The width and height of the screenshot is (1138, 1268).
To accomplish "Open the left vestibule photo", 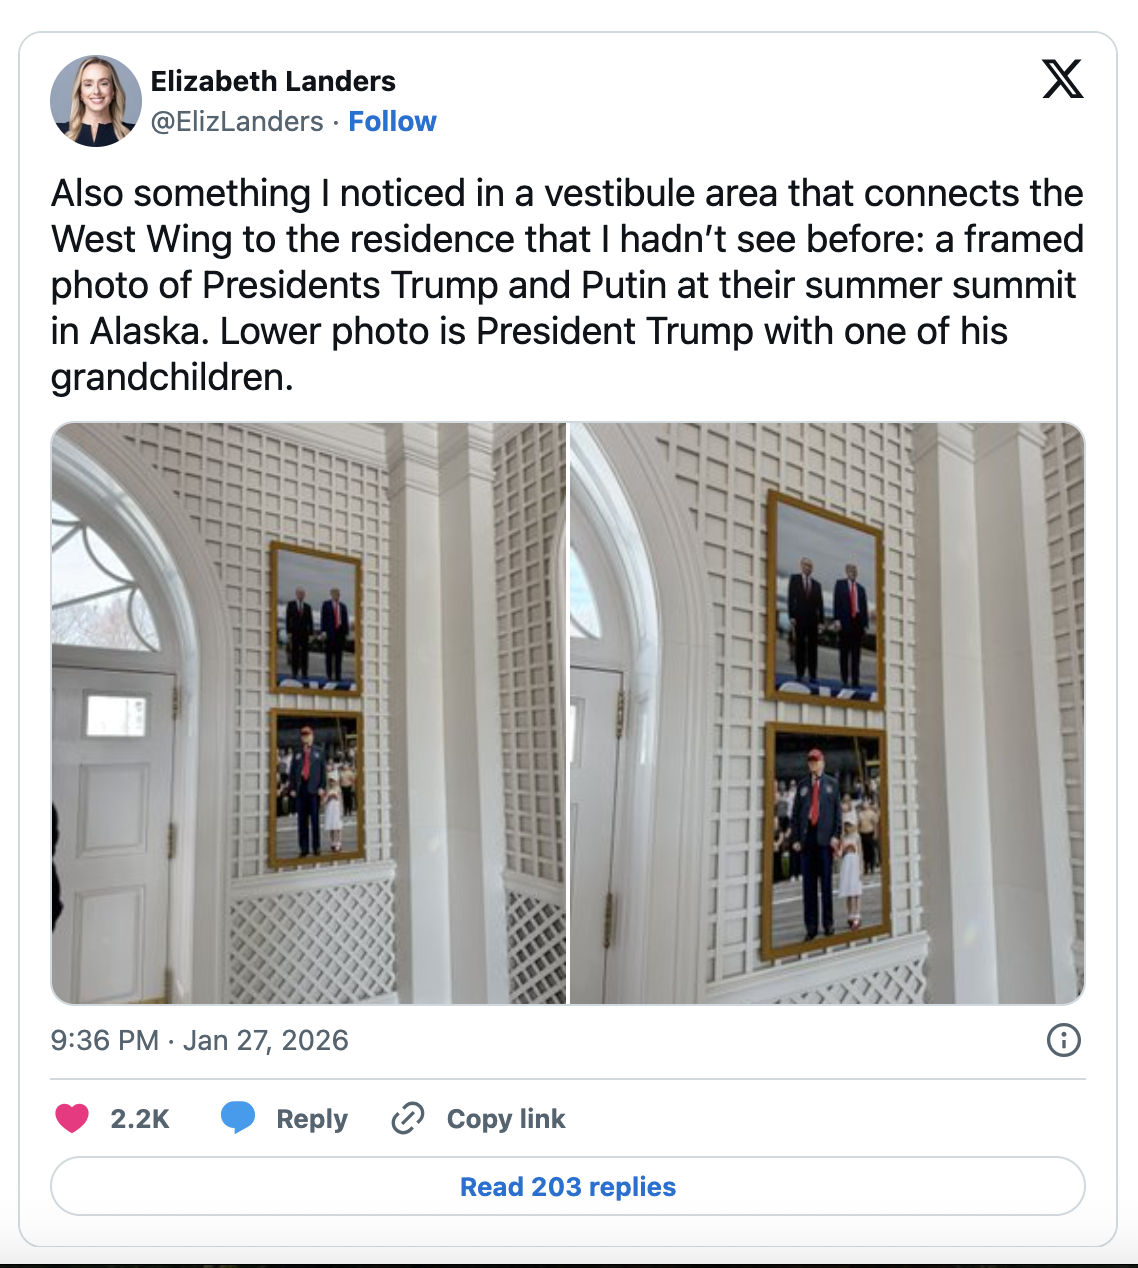I will (x=308, y=713).
